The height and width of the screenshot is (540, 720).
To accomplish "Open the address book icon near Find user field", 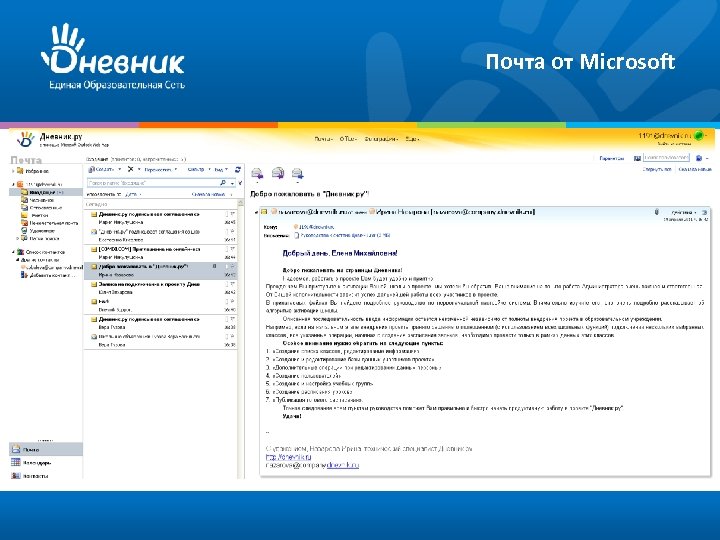I will (637, 158).
